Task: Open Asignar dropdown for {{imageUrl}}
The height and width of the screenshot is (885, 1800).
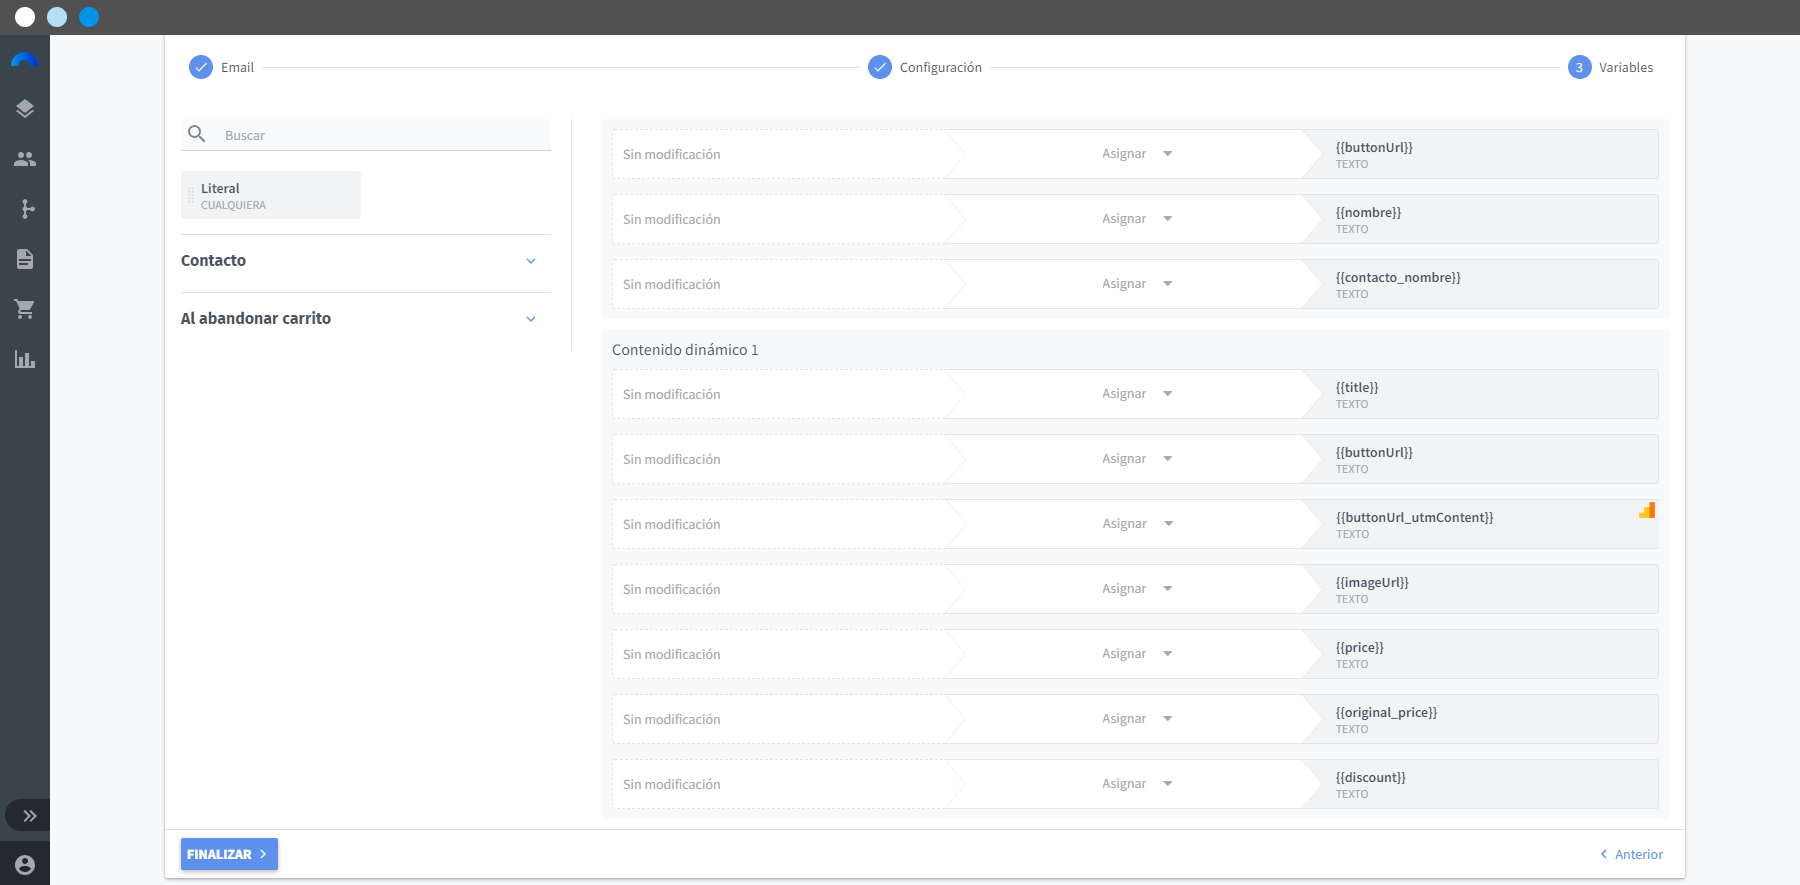Action: pyautogui.click(x=1137, y=589)
